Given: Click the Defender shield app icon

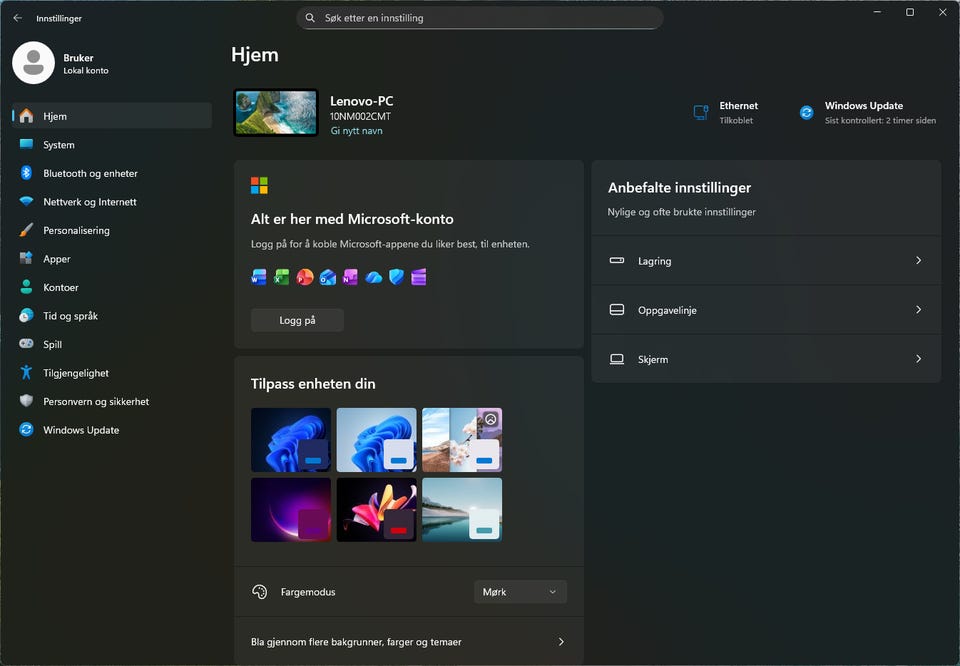Looking at the screenshot, I should (396, 277).
